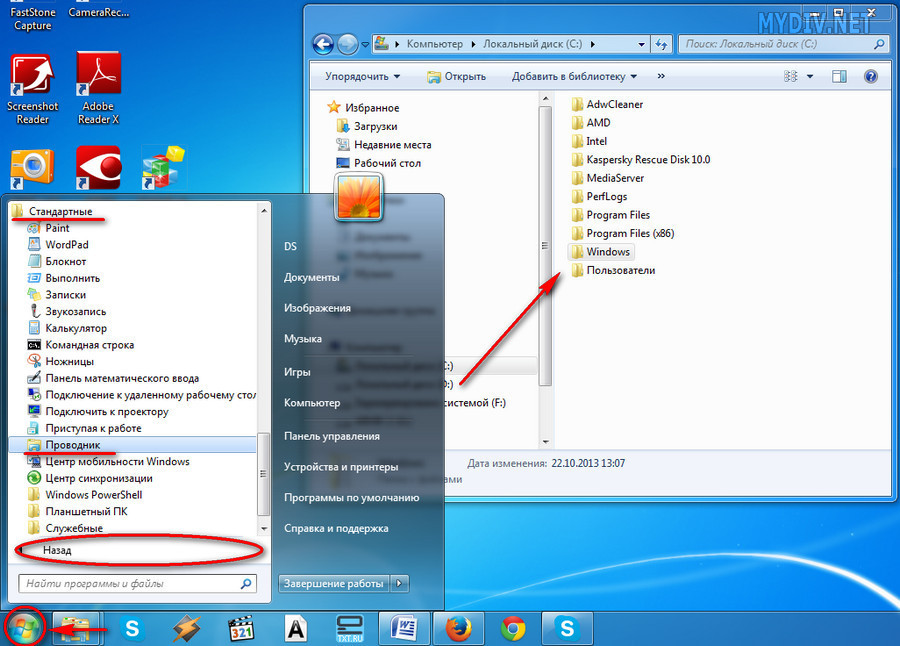Open the Упорядочить dropdown menu
900x646 pixels.
click(362, 76)
